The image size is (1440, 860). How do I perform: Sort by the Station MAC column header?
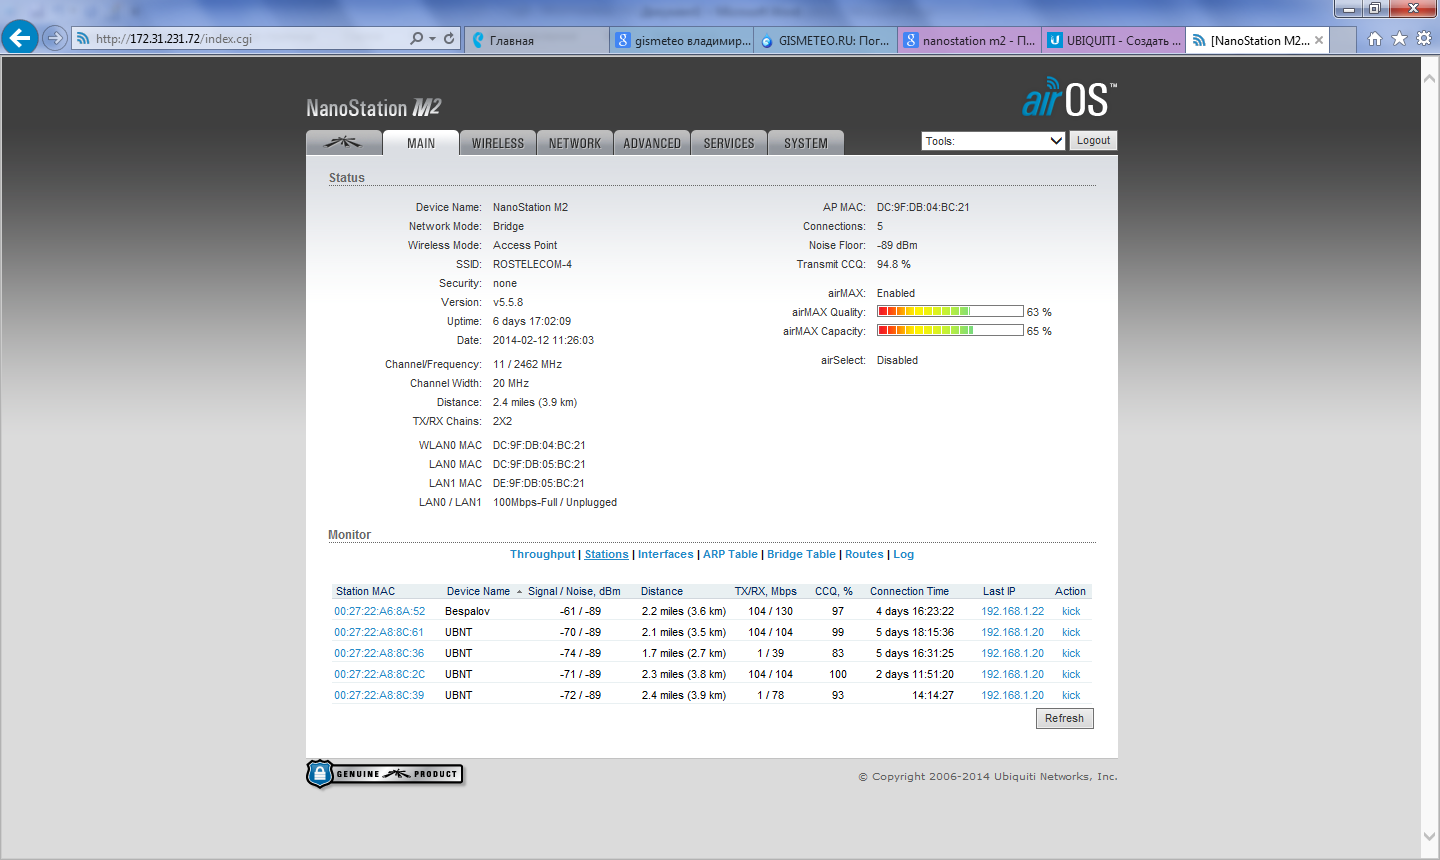point(365,591)
